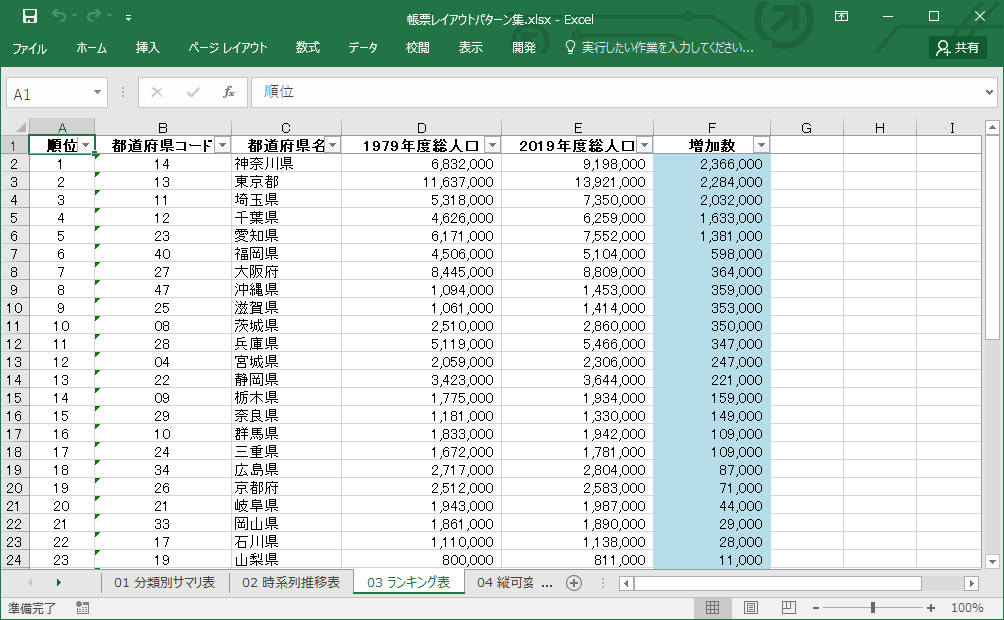Click the zoom slider in status bar
This screenshot has height=620, width=1004.
(x=873, y=608)
